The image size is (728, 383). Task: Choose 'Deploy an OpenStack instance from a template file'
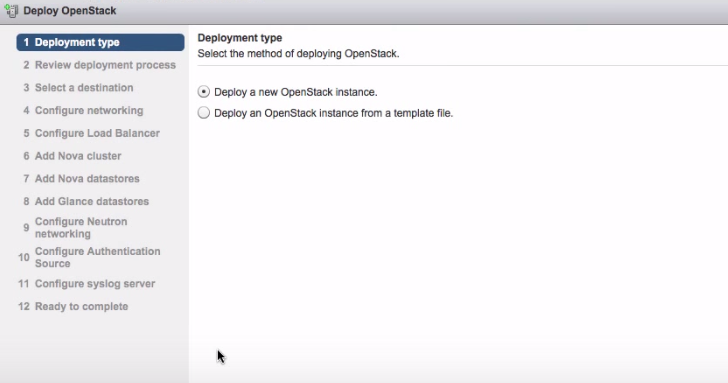[203, 113]
